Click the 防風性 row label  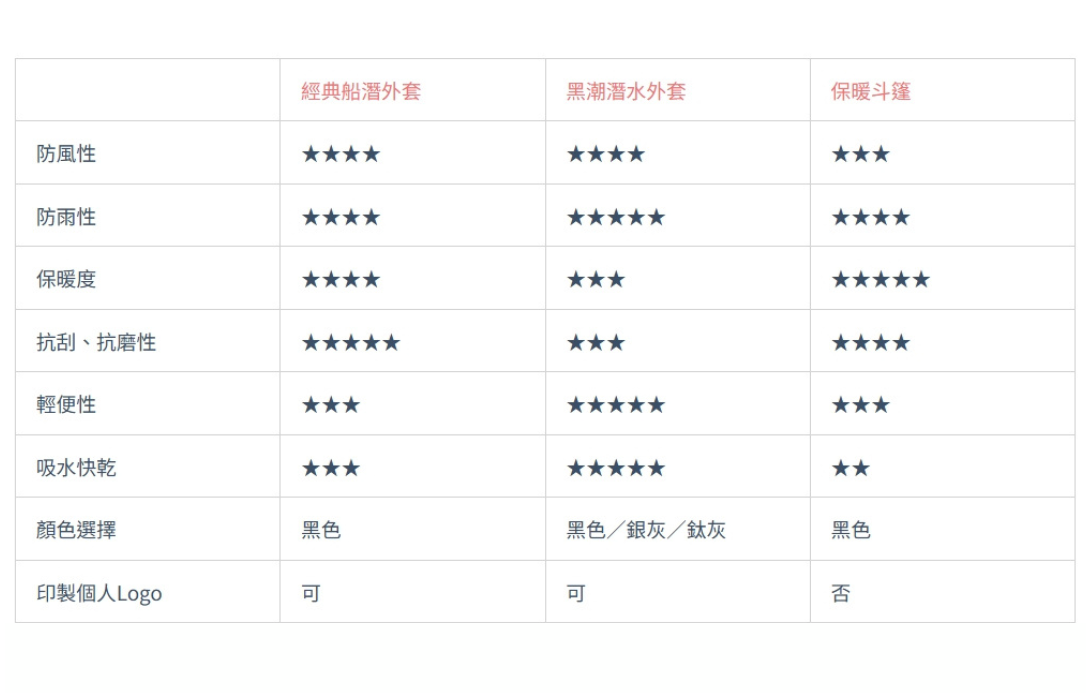[66, 154]
